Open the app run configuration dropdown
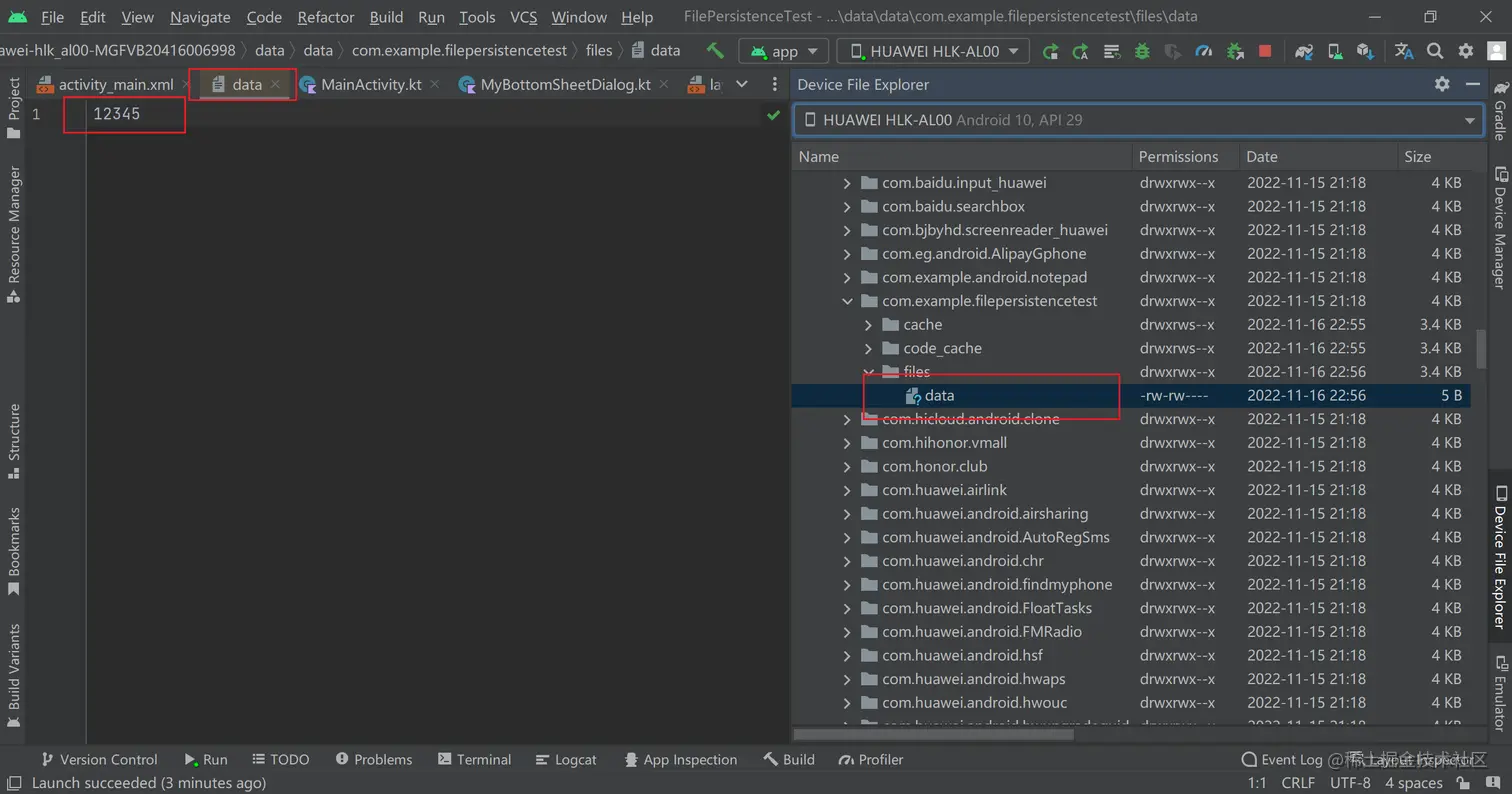1512x794 pixels. pyautogui.click(x=784, y=52)
